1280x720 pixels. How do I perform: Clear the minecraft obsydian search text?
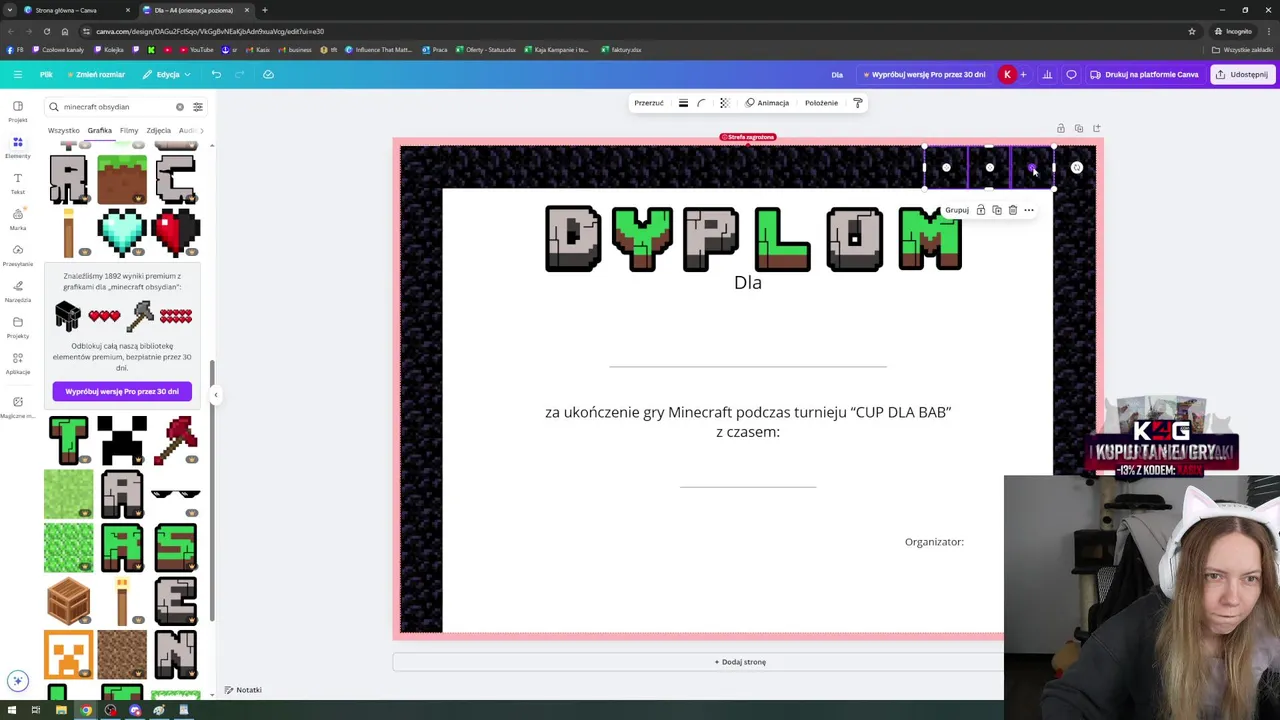(x=180, y=107)
